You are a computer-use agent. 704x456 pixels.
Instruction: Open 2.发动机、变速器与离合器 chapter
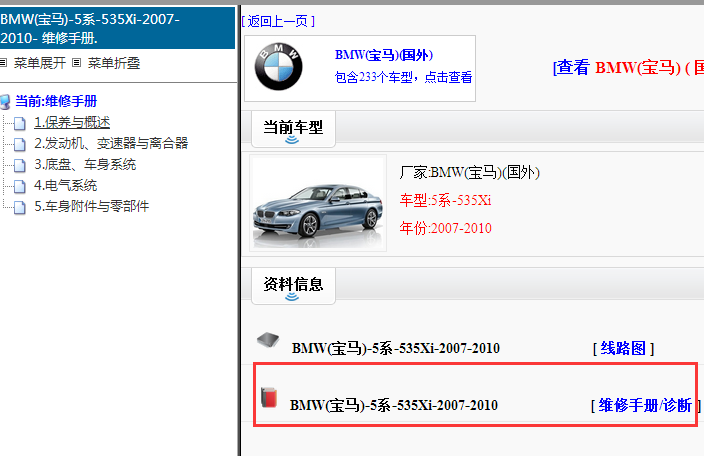(111, 144)
